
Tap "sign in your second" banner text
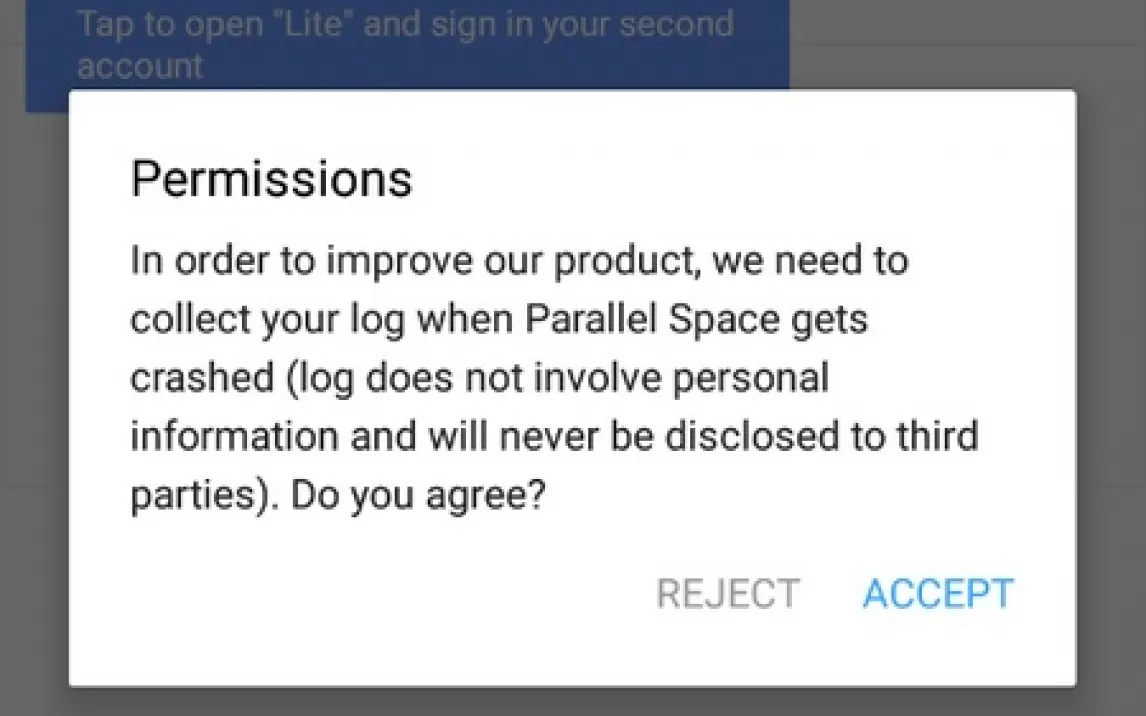click(582, 24)
